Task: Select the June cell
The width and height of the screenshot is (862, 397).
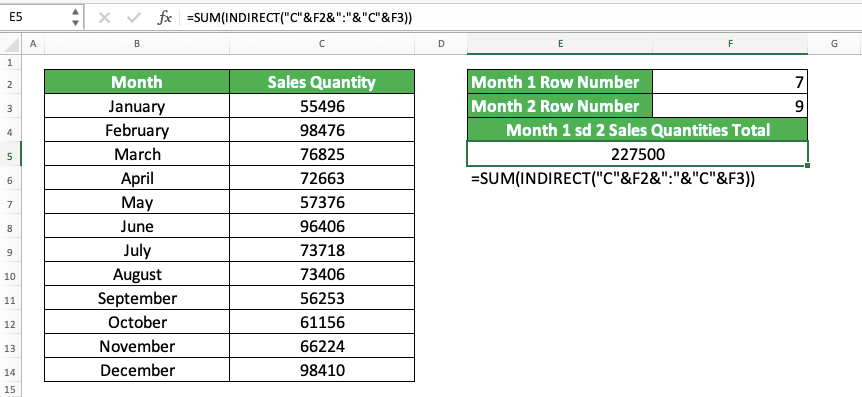Action: pos(137,226)
